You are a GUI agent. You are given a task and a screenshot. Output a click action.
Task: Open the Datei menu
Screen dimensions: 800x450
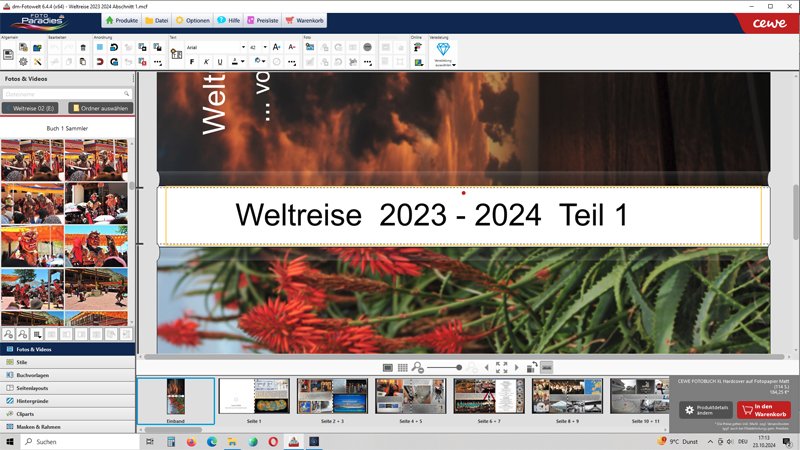[157, 20]
